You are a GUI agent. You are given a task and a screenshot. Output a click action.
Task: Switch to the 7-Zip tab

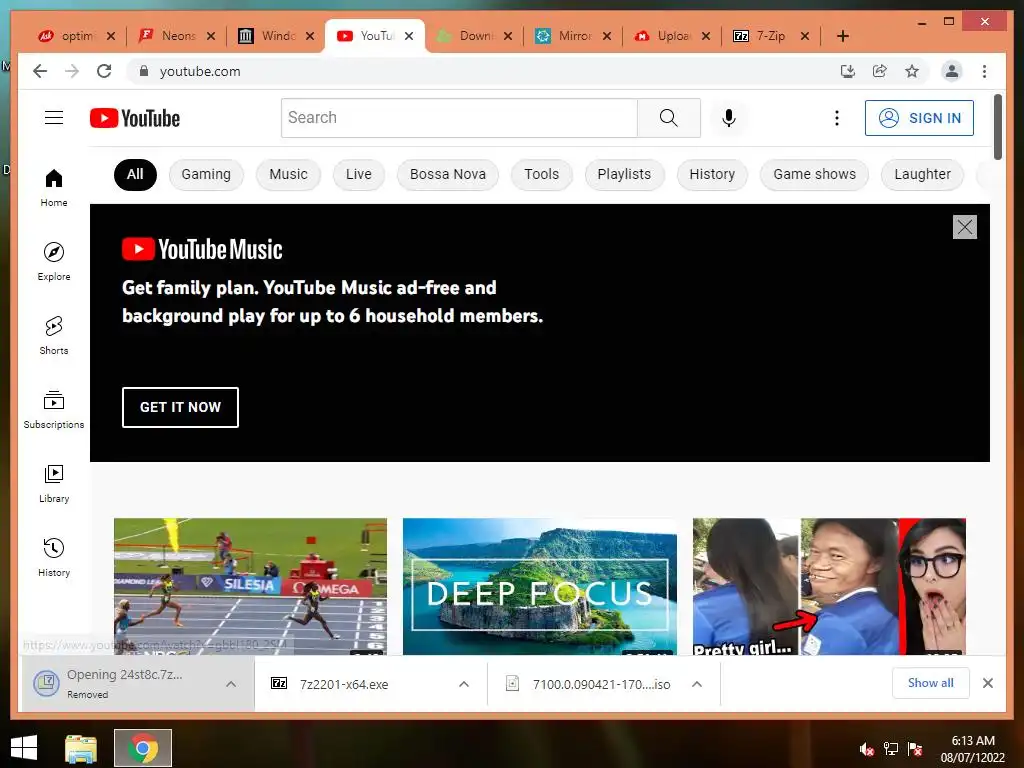pos(771,36)
